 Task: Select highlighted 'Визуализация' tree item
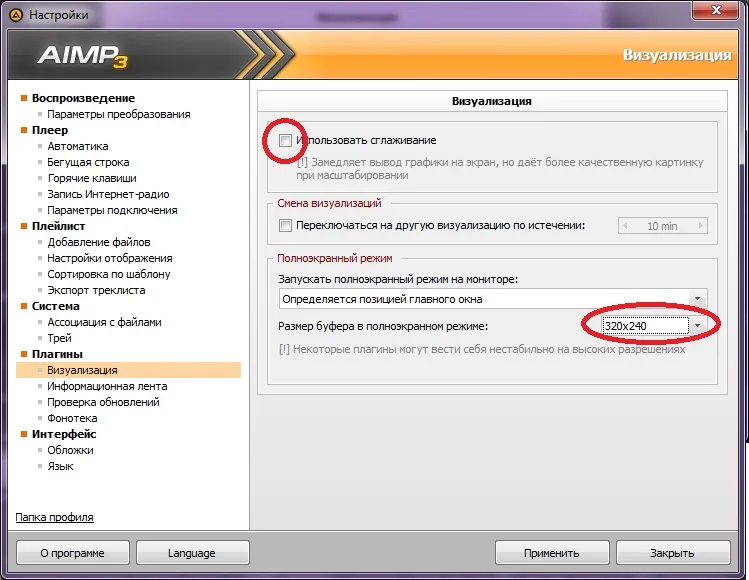[128, 370]
